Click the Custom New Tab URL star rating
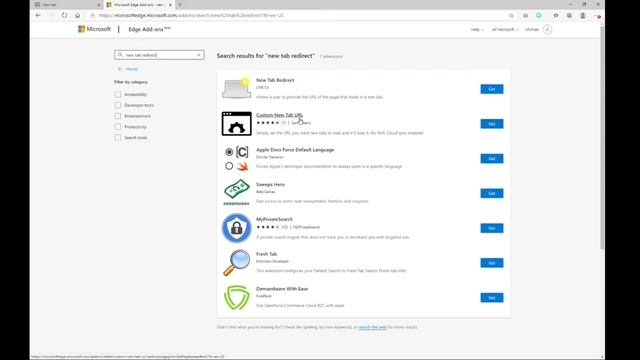Viewport: 640px width, 360px height. coord(268,122)
